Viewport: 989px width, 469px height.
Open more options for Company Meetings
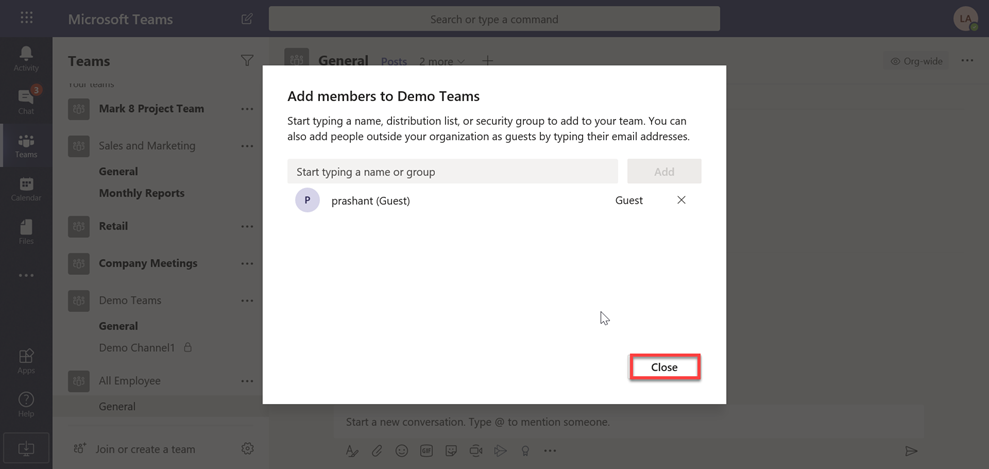[x=247, y=263]
